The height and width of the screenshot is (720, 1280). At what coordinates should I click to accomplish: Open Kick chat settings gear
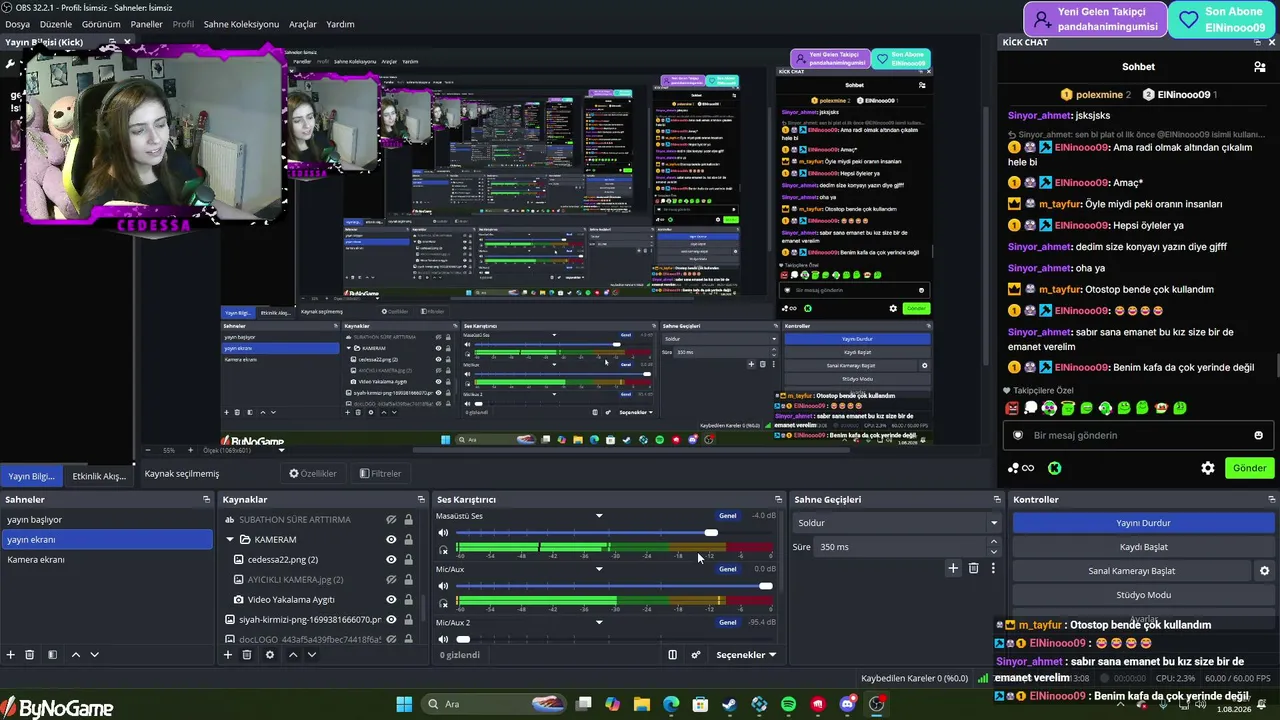pyautogui.click(x=1208, y=468)
